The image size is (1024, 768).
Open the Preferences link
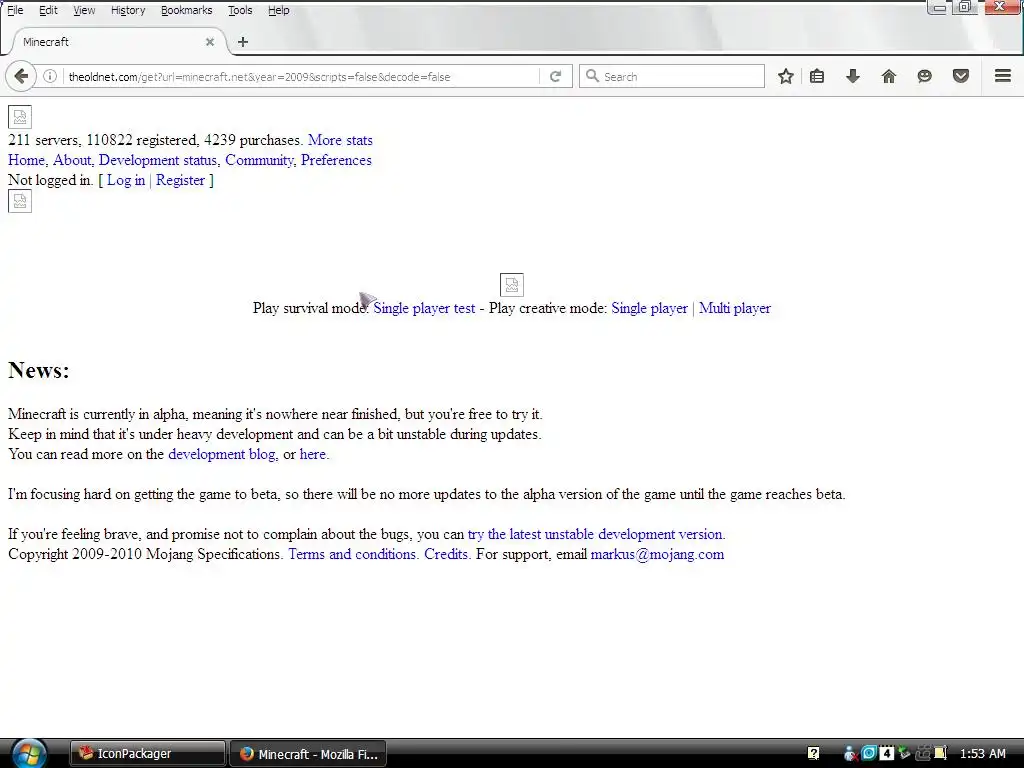coord(336,160)
